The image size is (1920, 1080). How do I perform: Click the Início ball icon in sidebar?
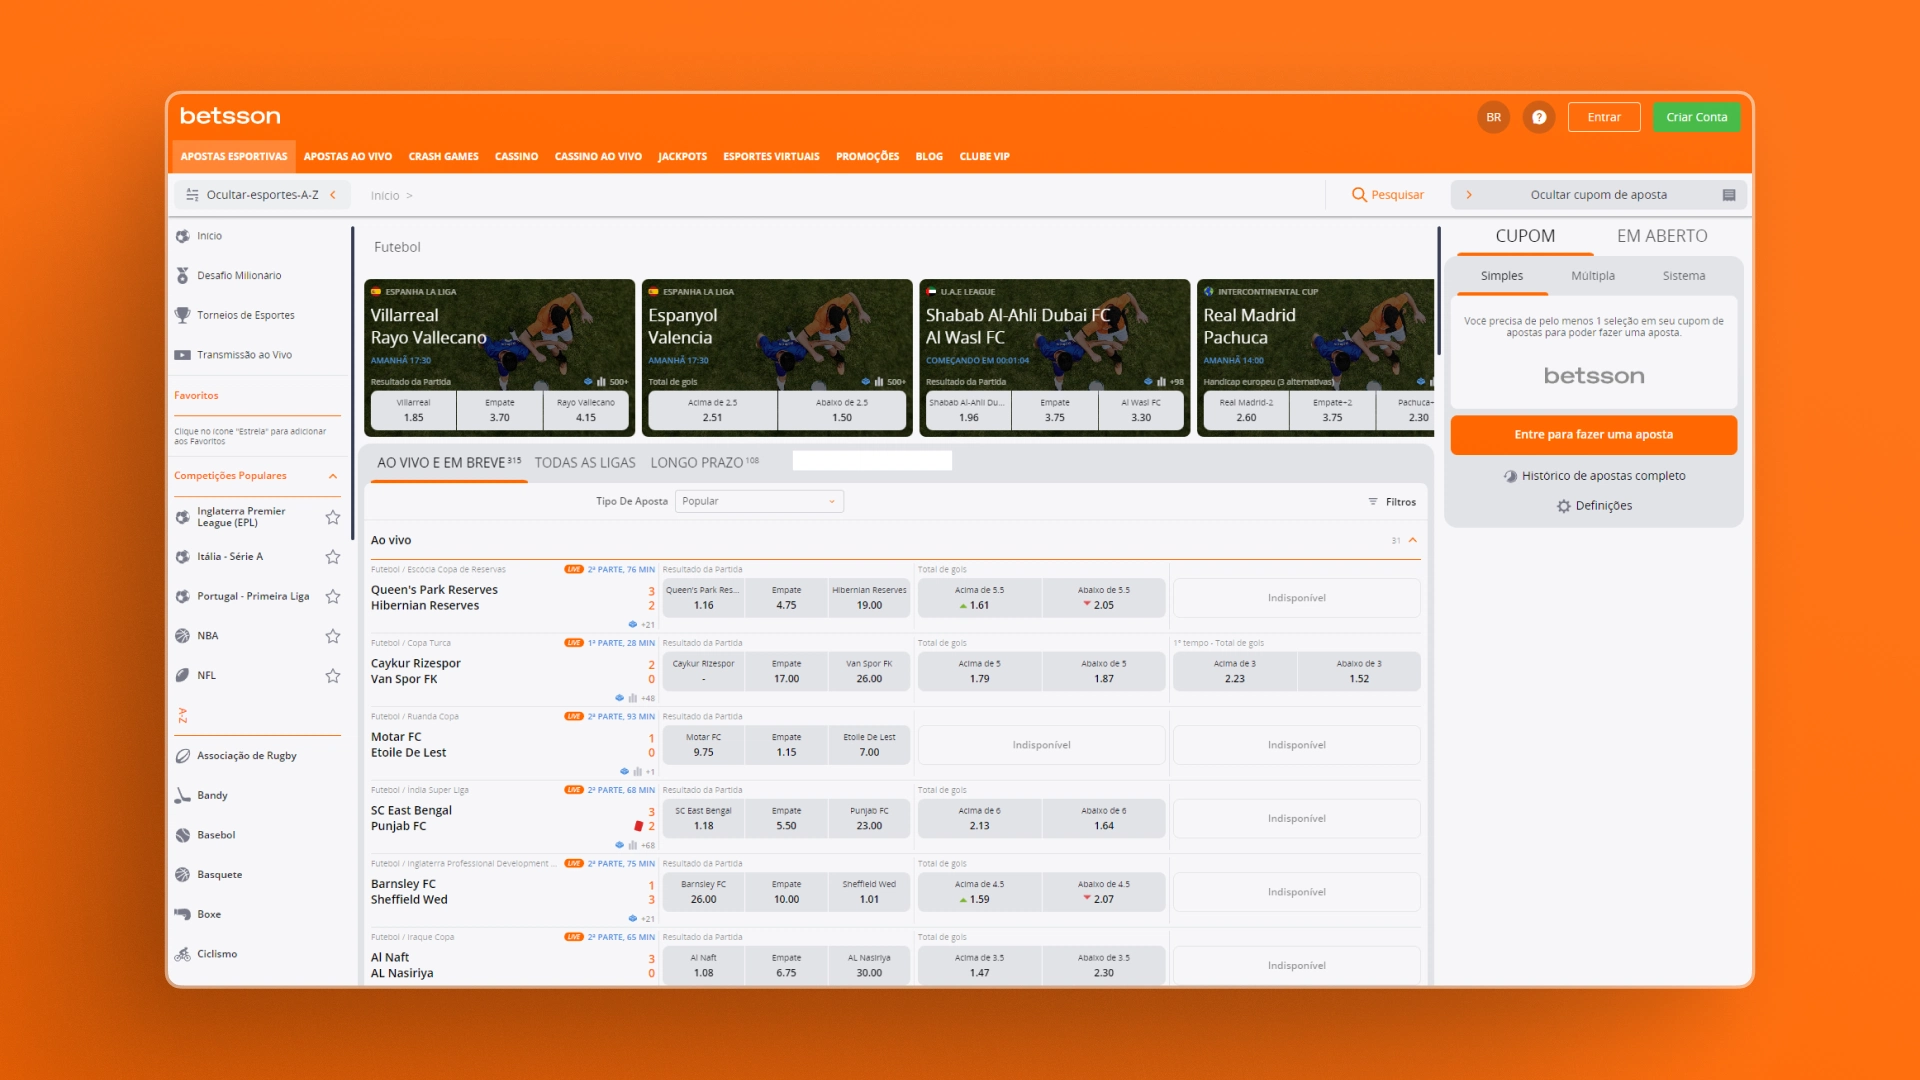(182, 236)
